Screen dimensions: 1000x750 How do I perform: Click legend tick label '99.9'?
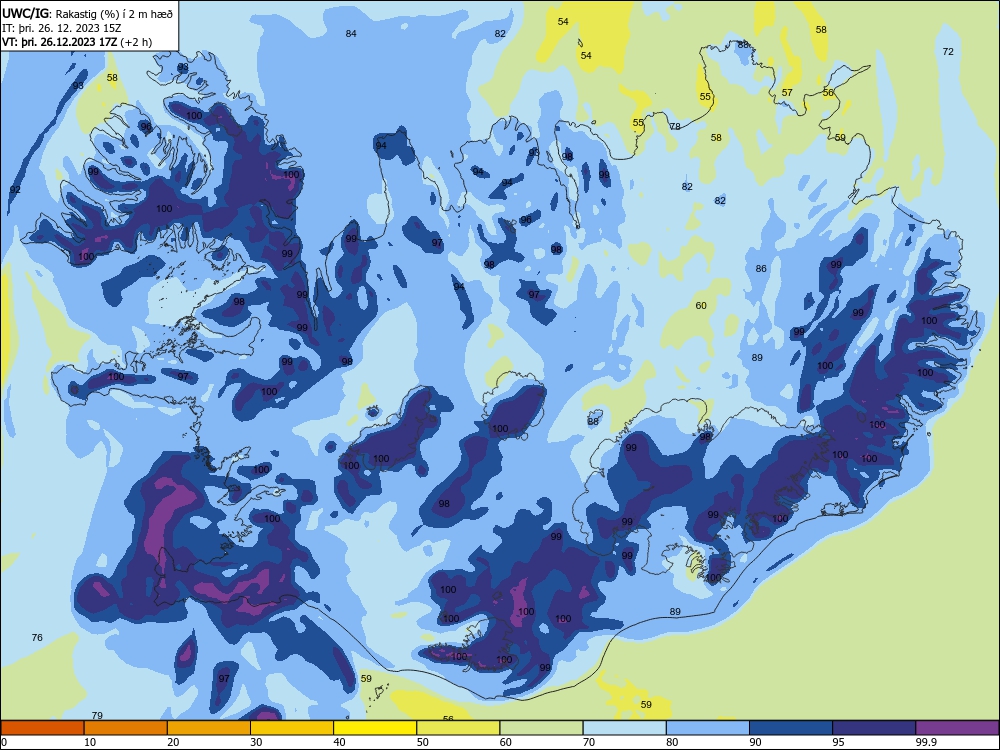(926, 742)
